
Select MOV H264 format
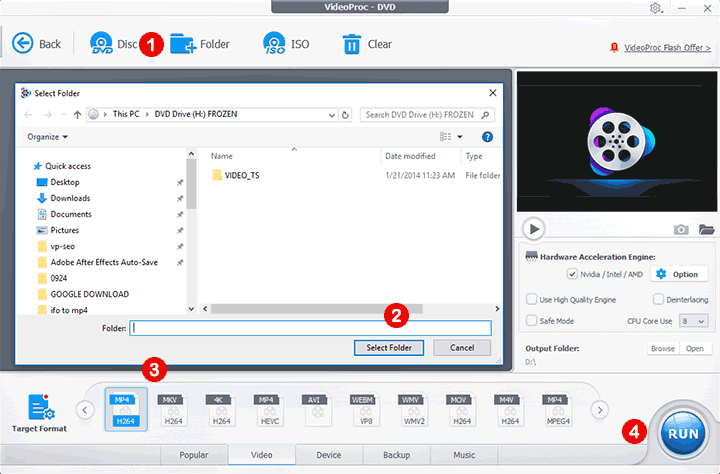tap(462, 409)
